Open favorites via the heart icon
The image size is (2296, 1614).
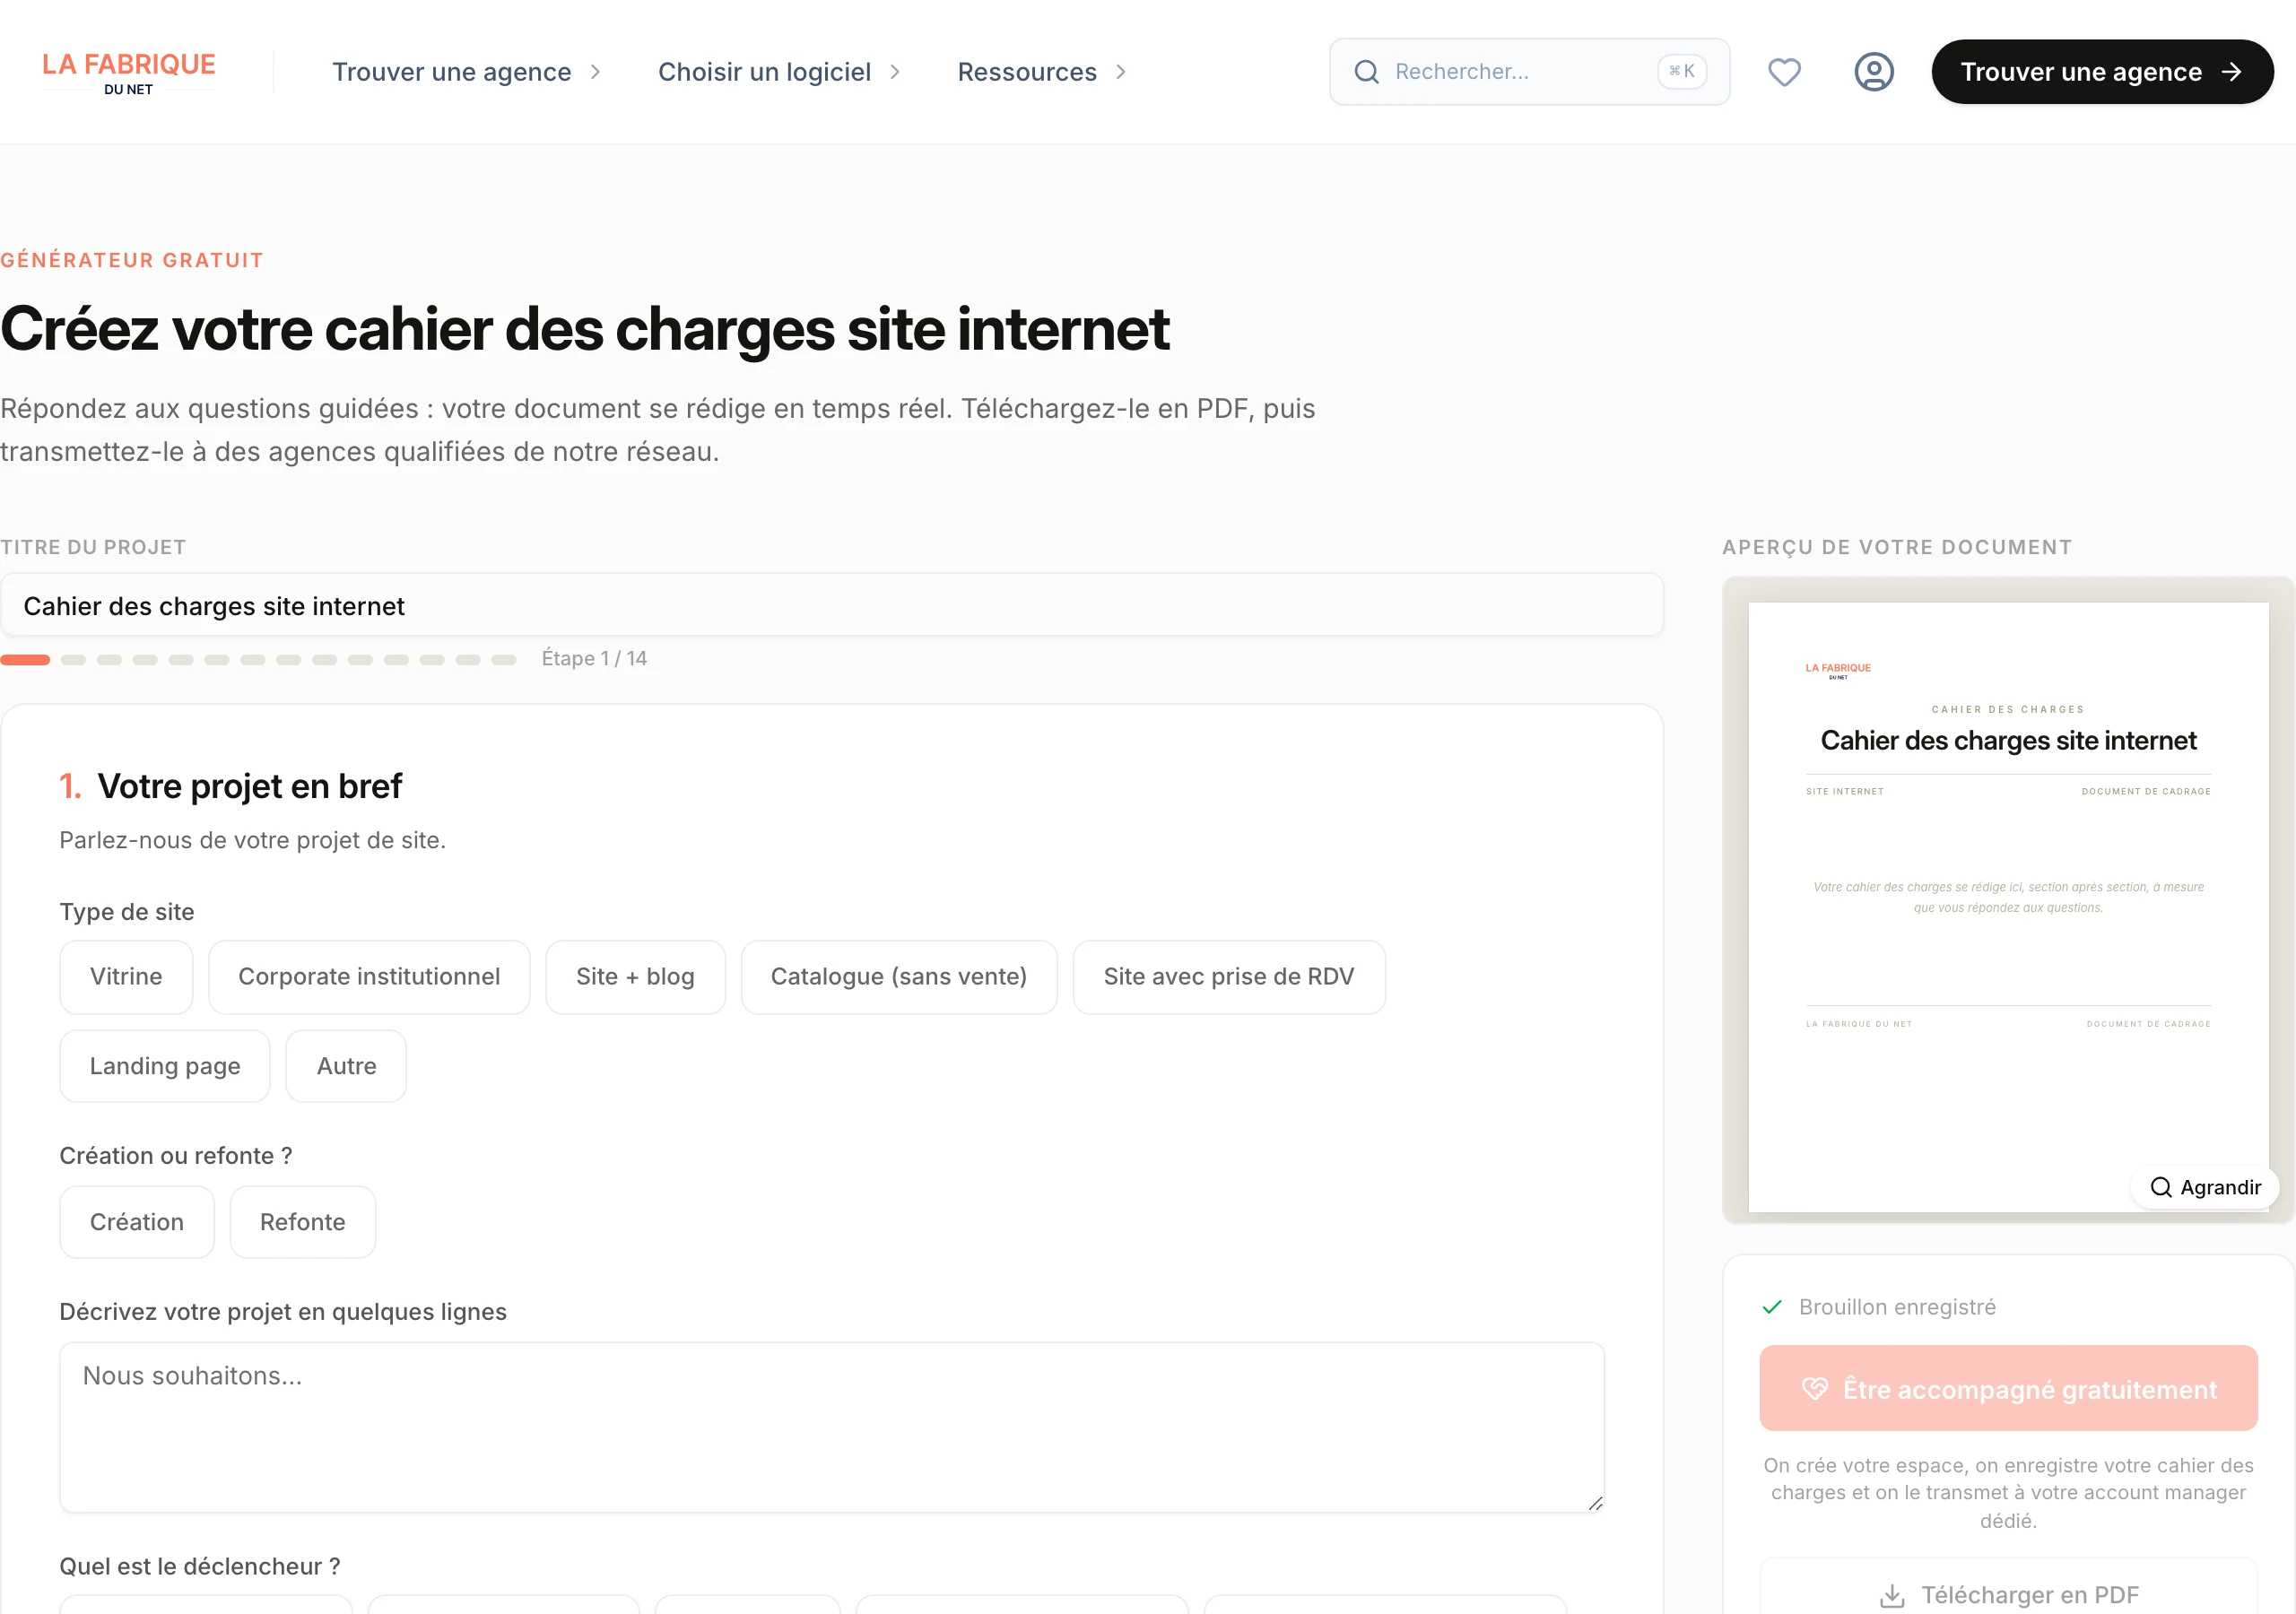click(1784, 72)
